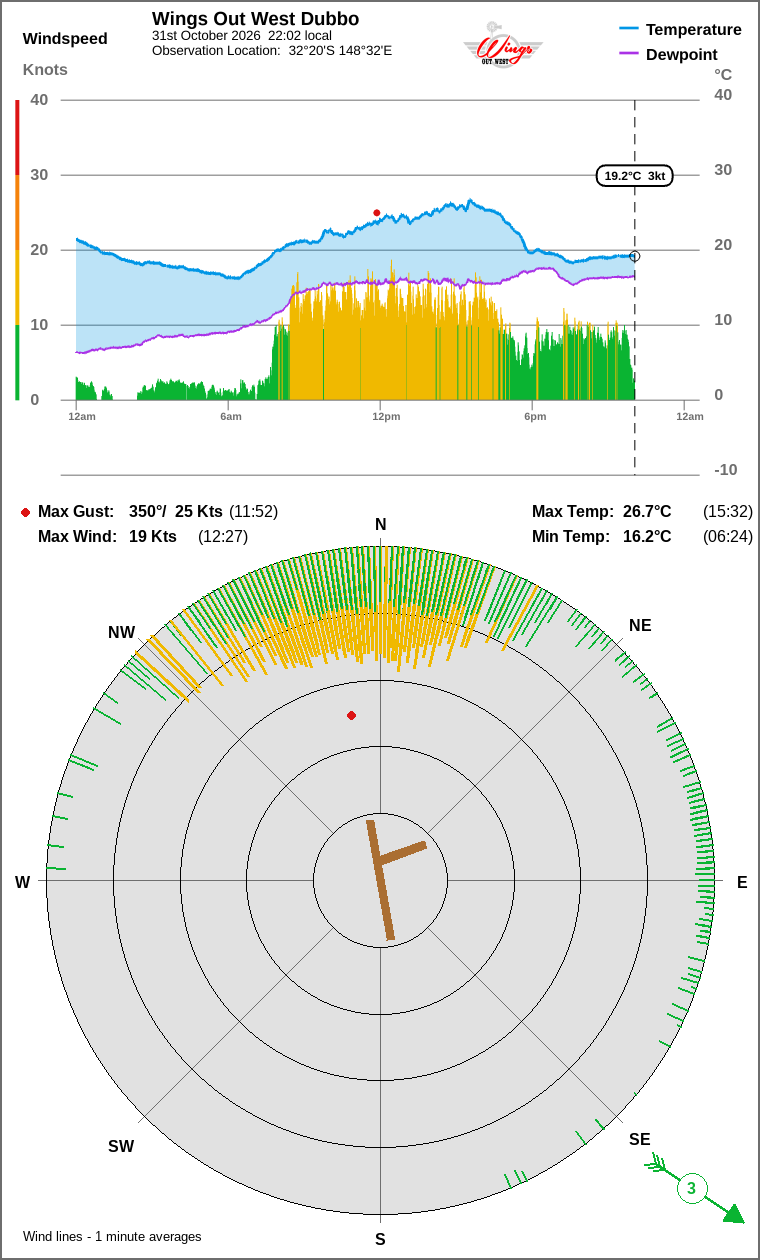Screen dimensions: 760x1260
Task: Click the Max Wind 19 Kts value
Action: point(153,537)
